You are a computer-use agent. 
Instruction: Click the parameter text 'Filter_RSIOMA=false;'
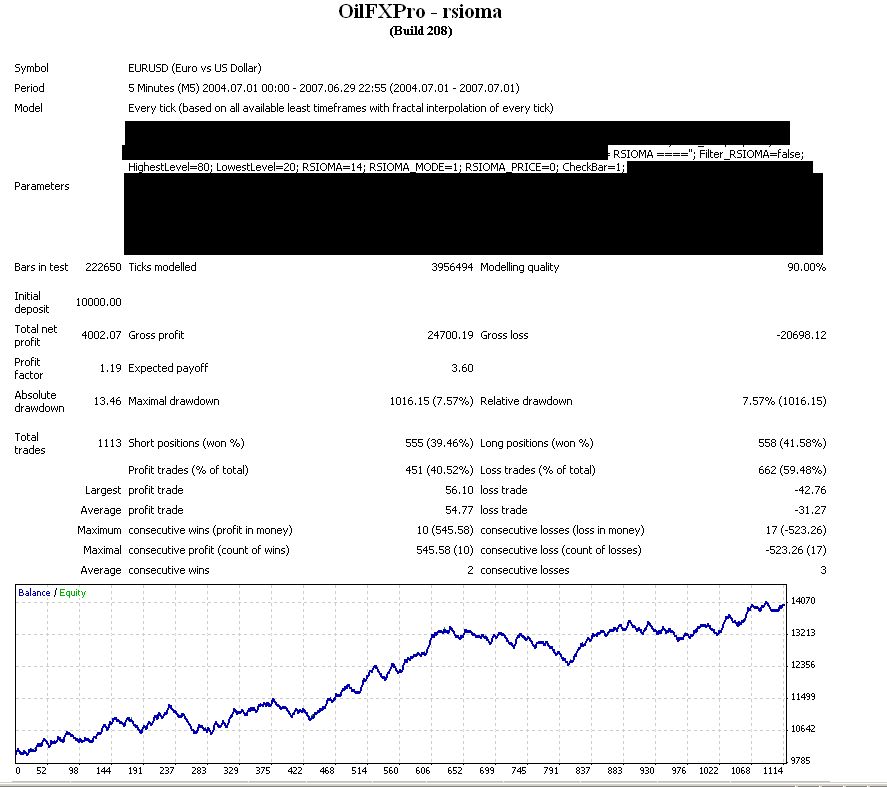pyautogui.click(x=751, y=154)
